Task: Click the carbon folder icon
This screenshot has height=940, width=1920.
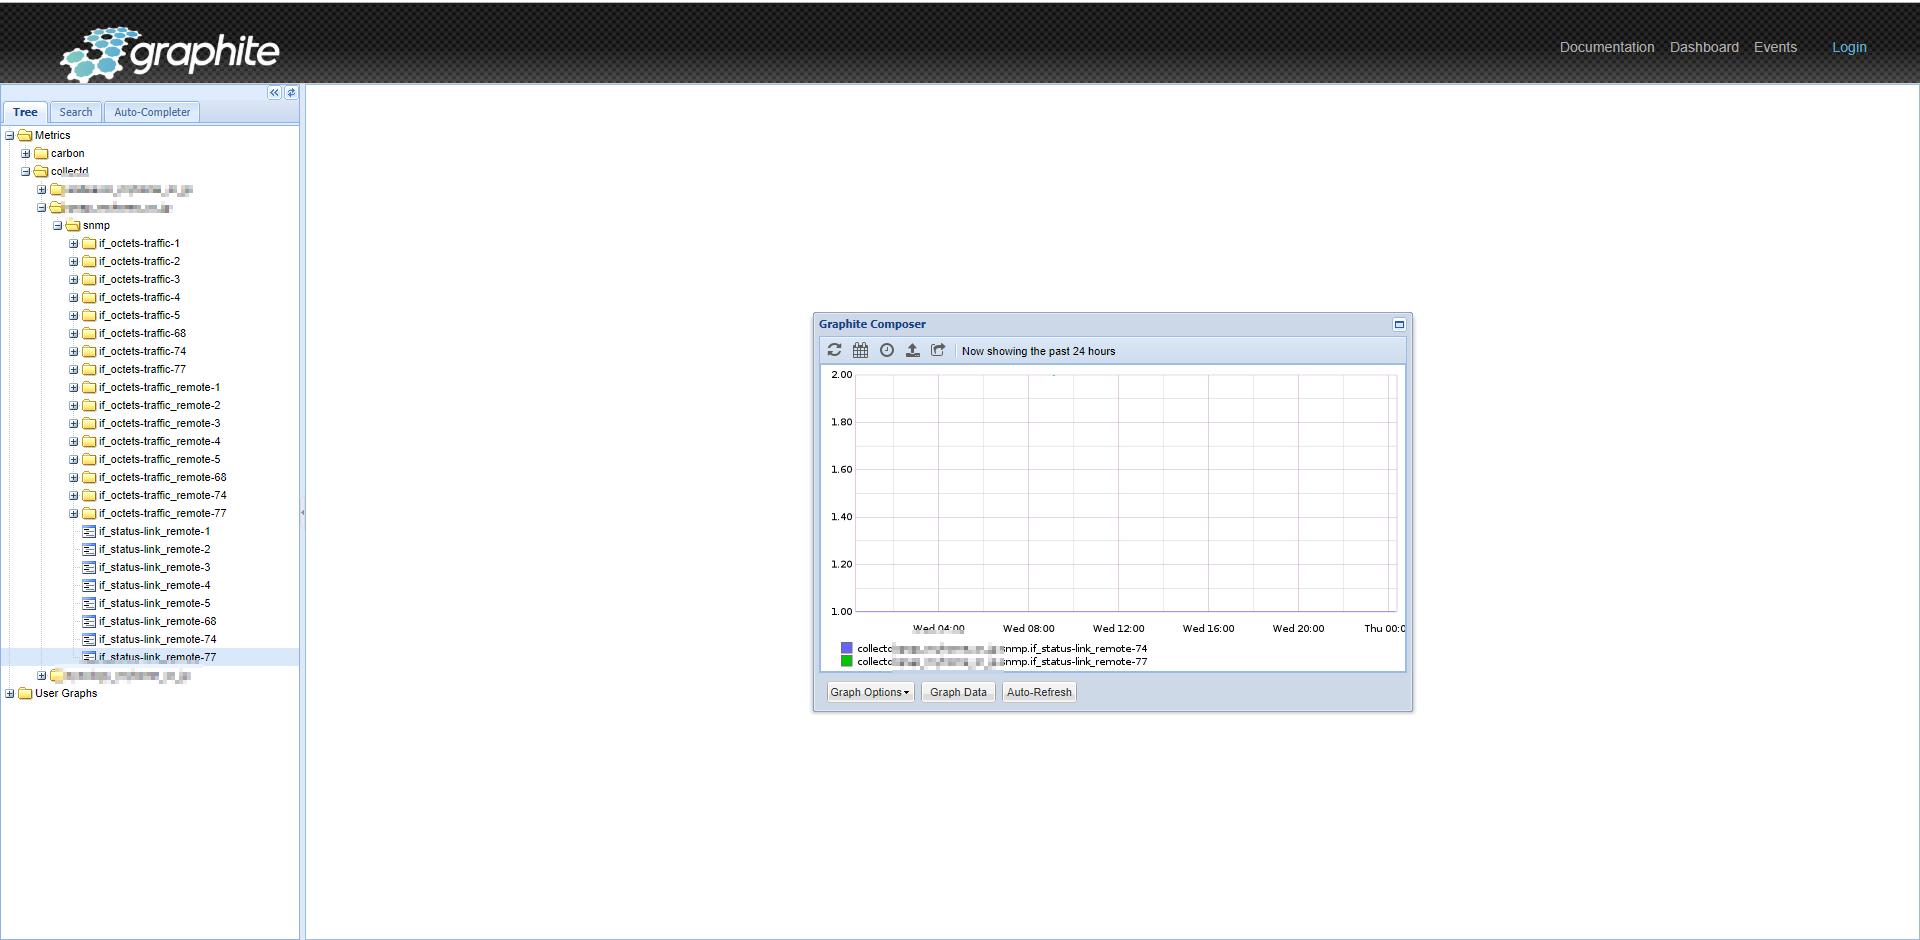Action: (x=41, y=153)
